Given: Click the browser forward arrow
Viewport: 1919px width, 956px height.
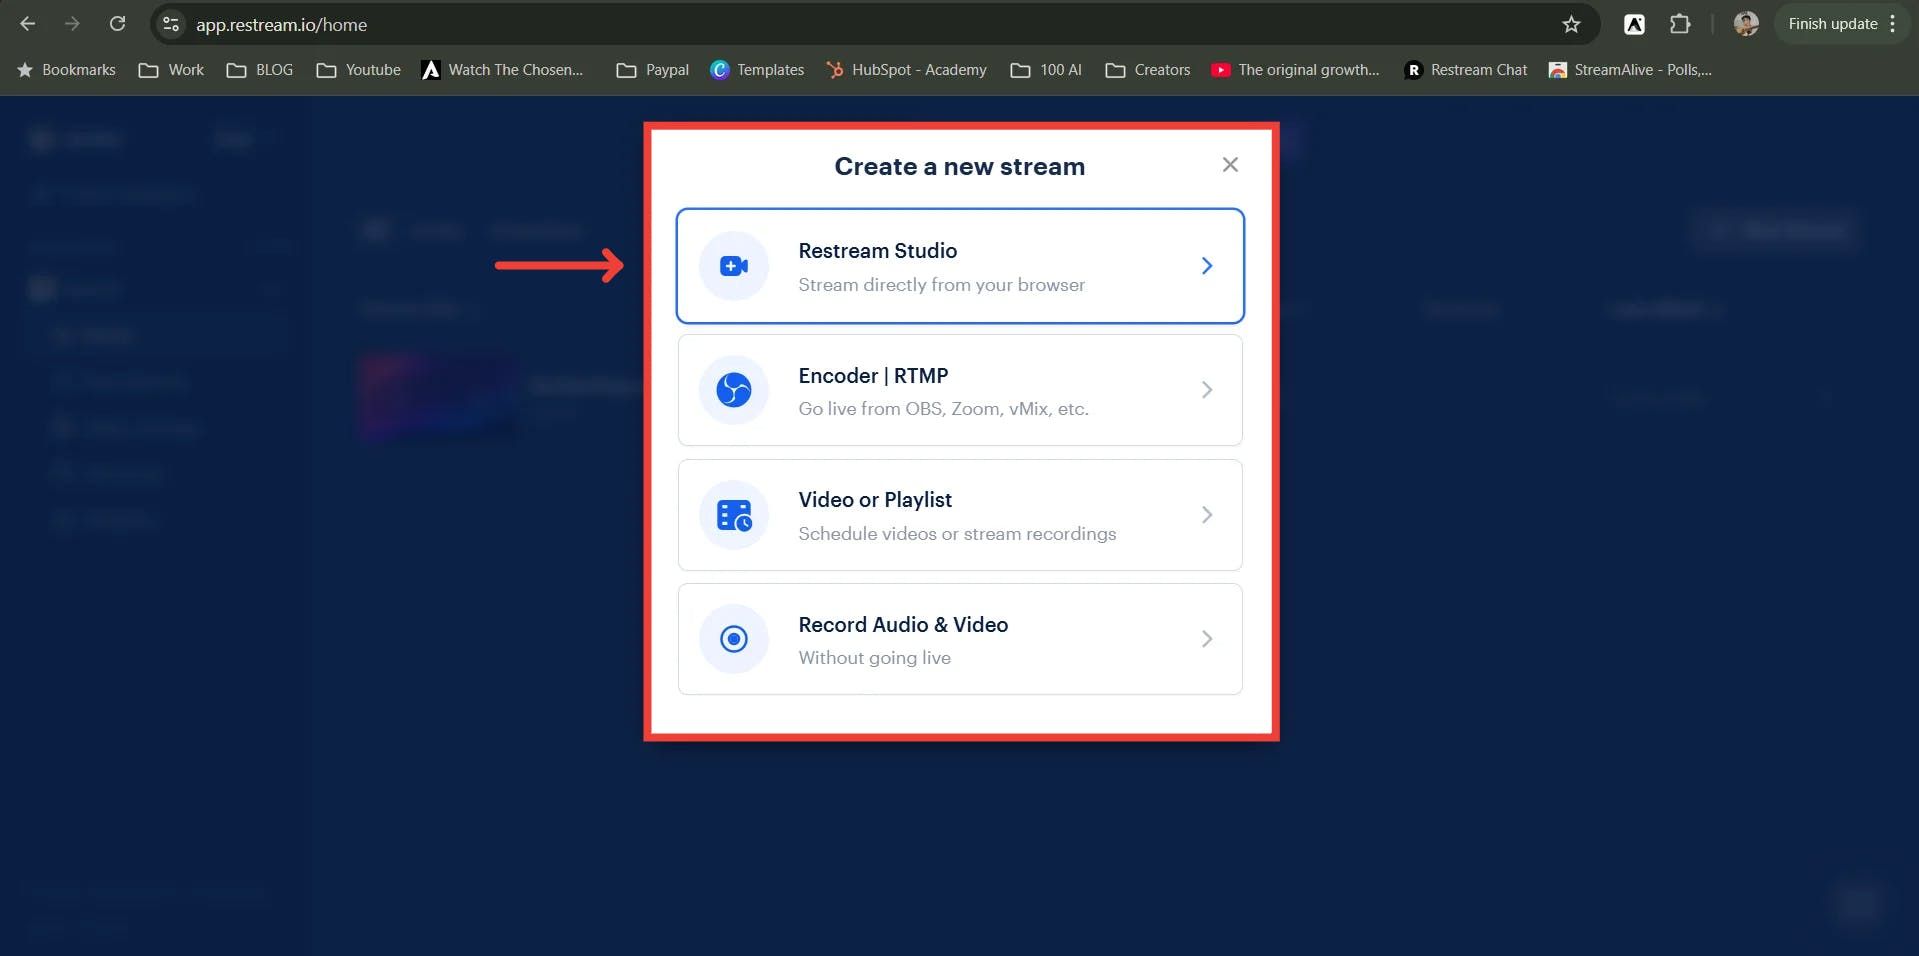Looking at the screenshot, I should (x=72, y=24).
